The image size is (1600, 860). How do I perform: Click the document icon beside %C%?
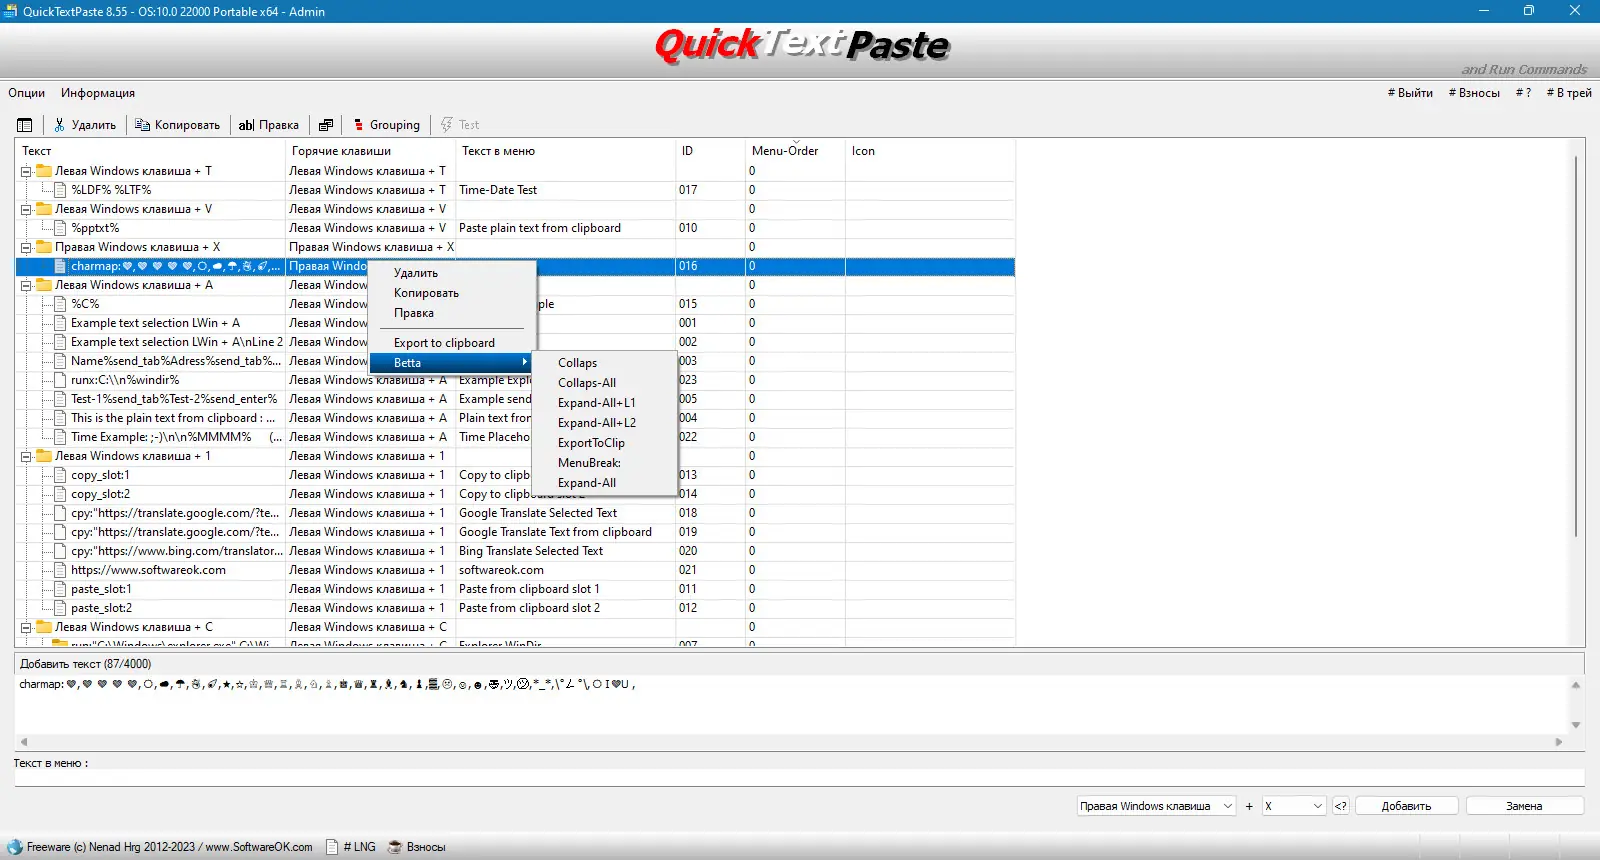pyautogui.click(x=60, y=304)
